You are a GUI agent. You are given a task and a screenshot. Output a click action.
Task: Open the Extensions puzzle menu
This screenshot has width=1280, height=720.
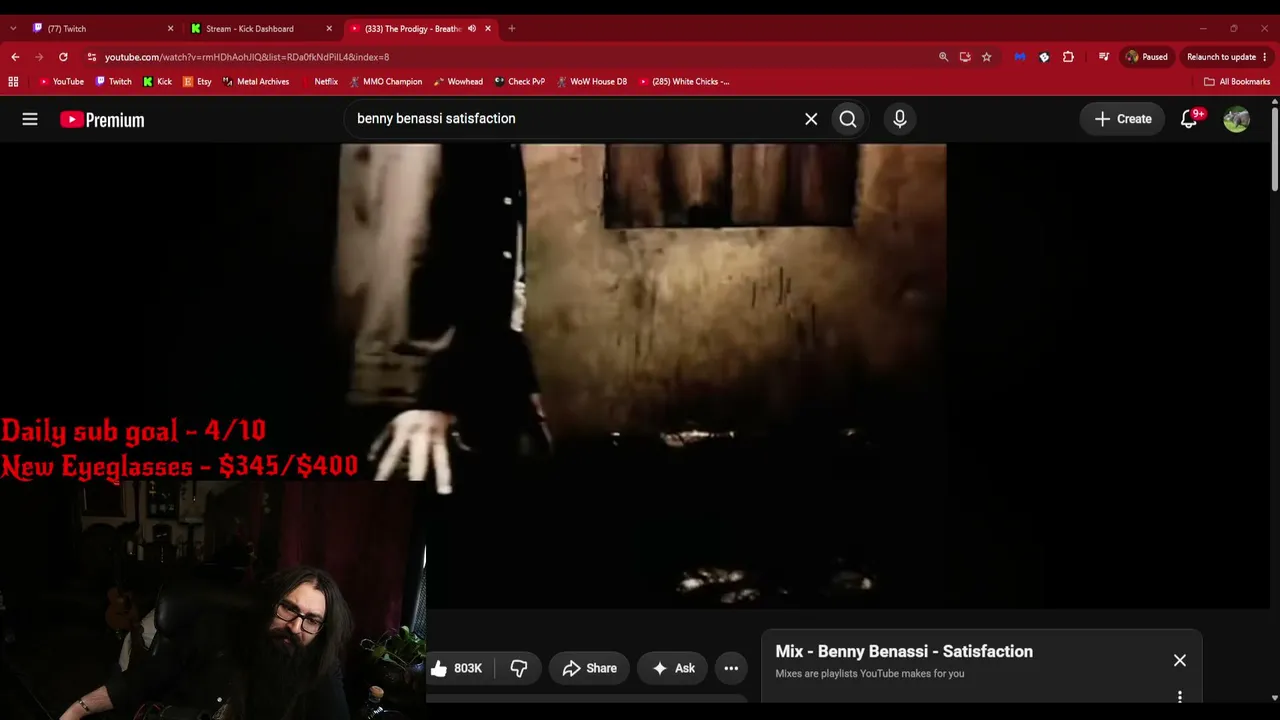(1068, 57)
